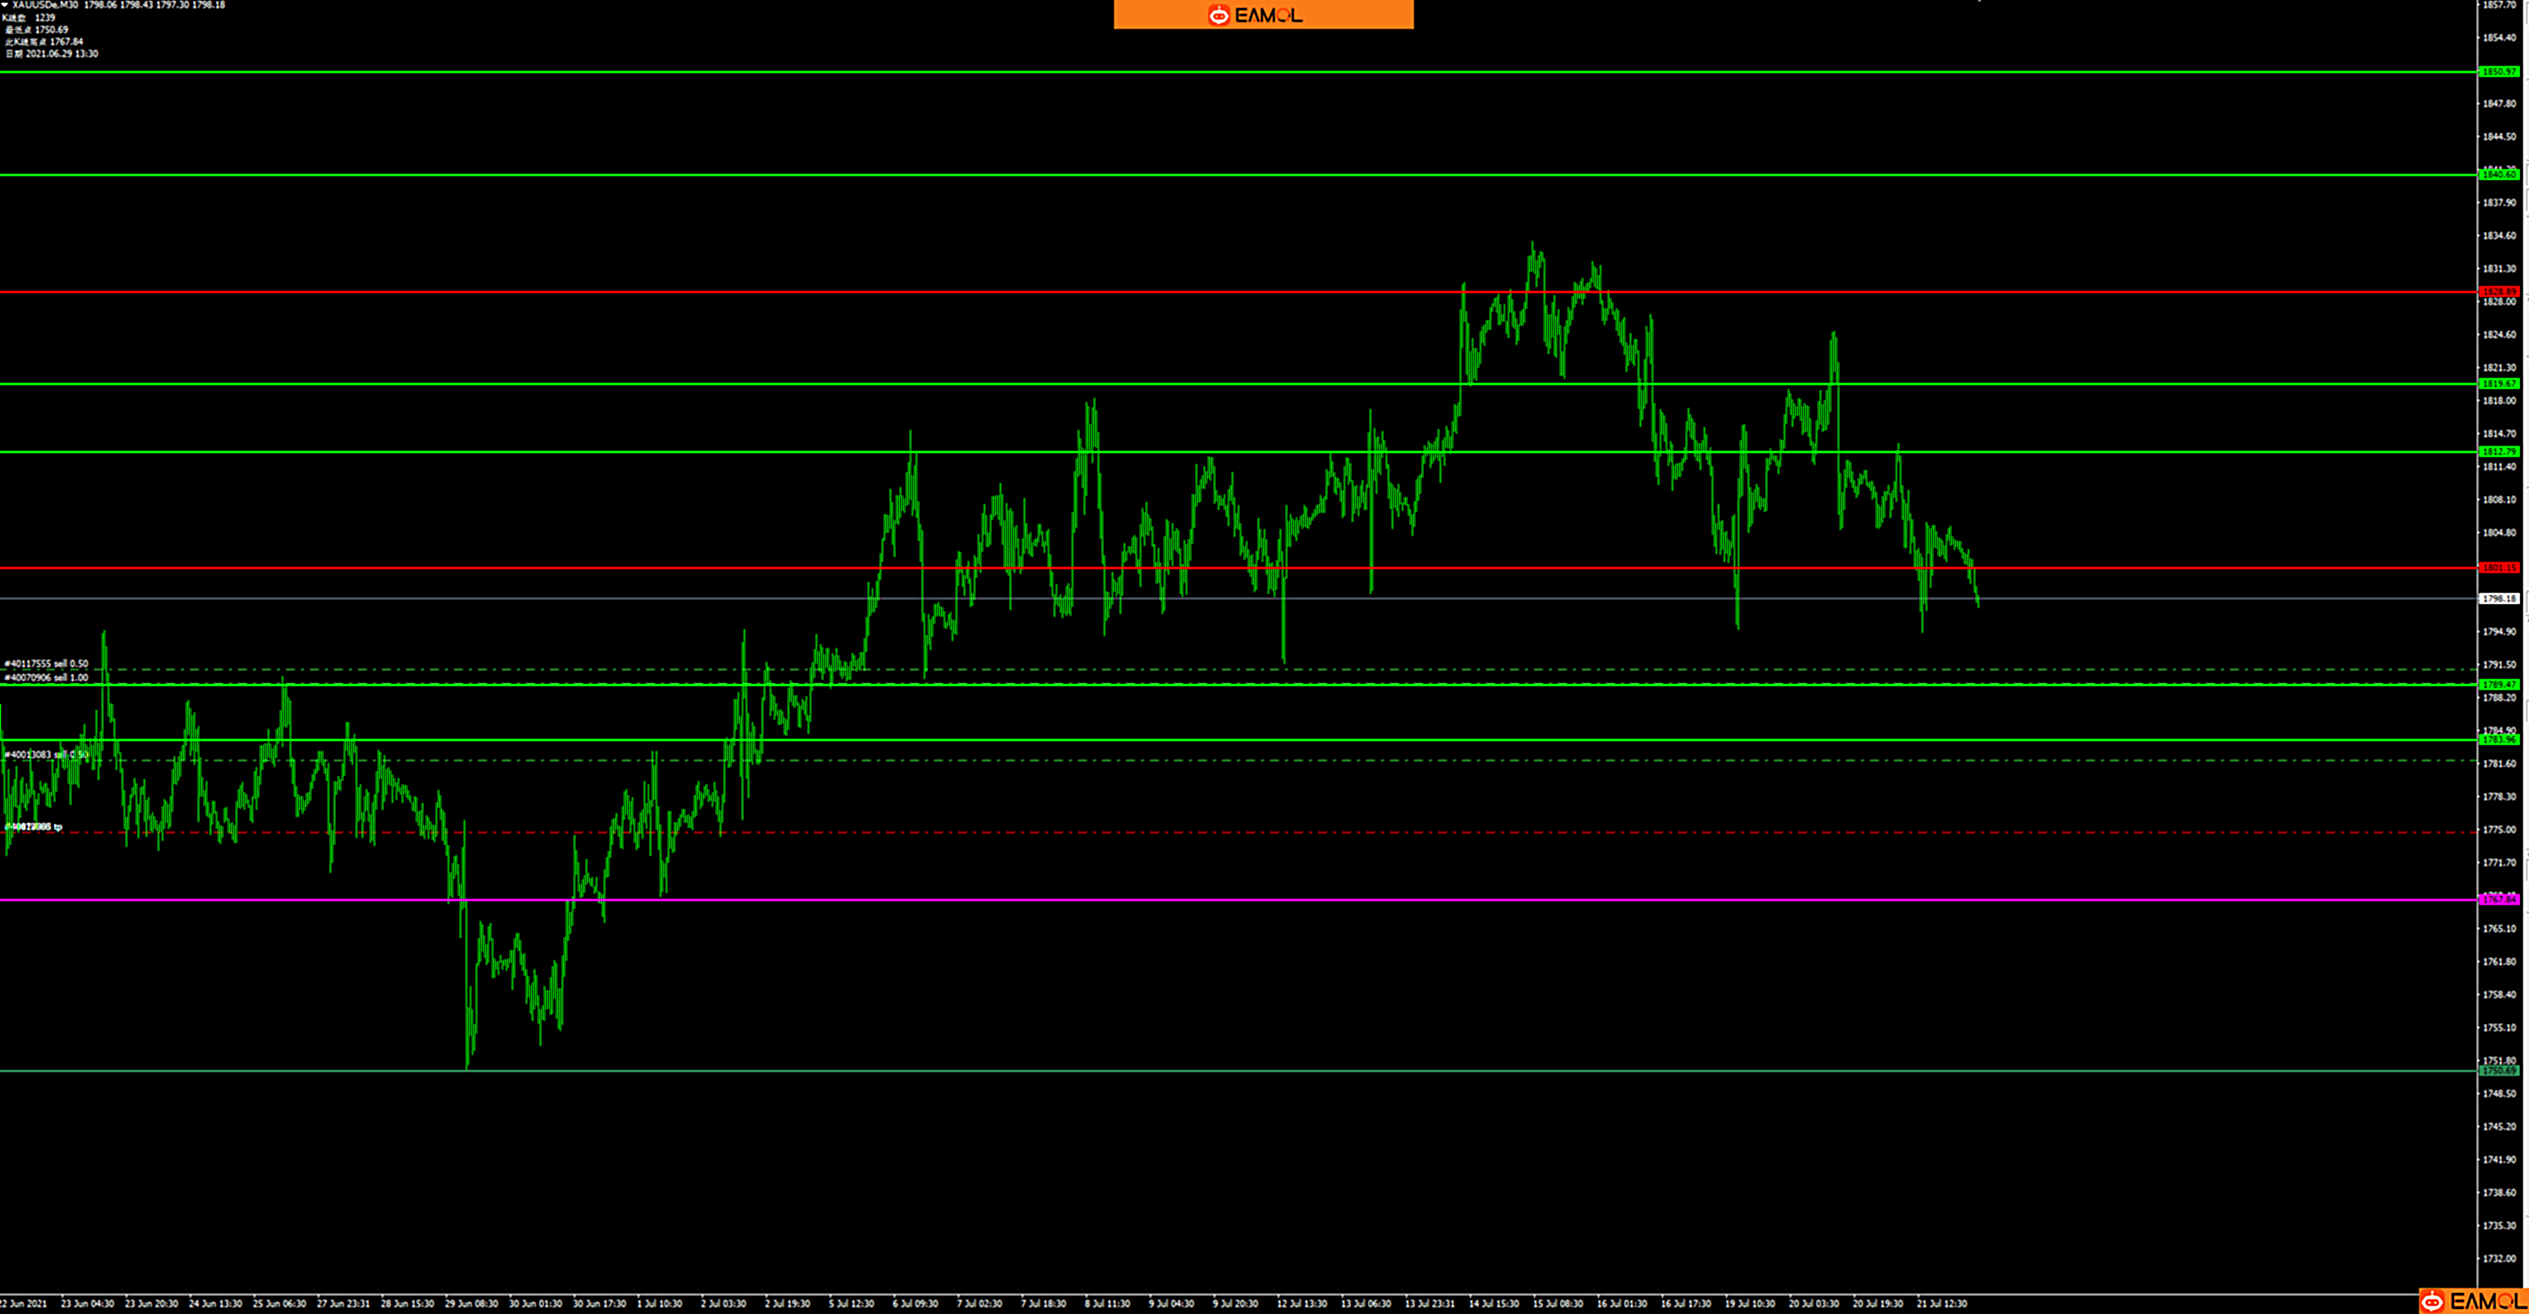Image resolution: width=2529 pixels, height=1314 pixels.
Task: Select sell order #40013083 label
Action: 46,755
